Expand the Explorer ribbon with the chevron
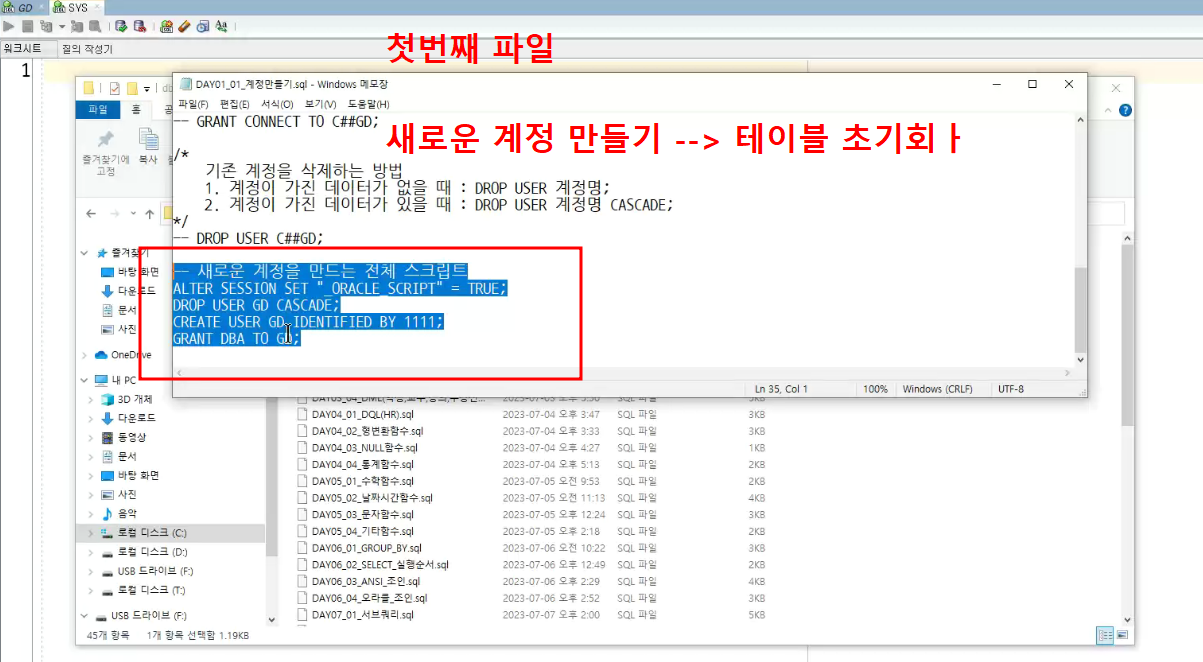 [x=1109, y=110]
